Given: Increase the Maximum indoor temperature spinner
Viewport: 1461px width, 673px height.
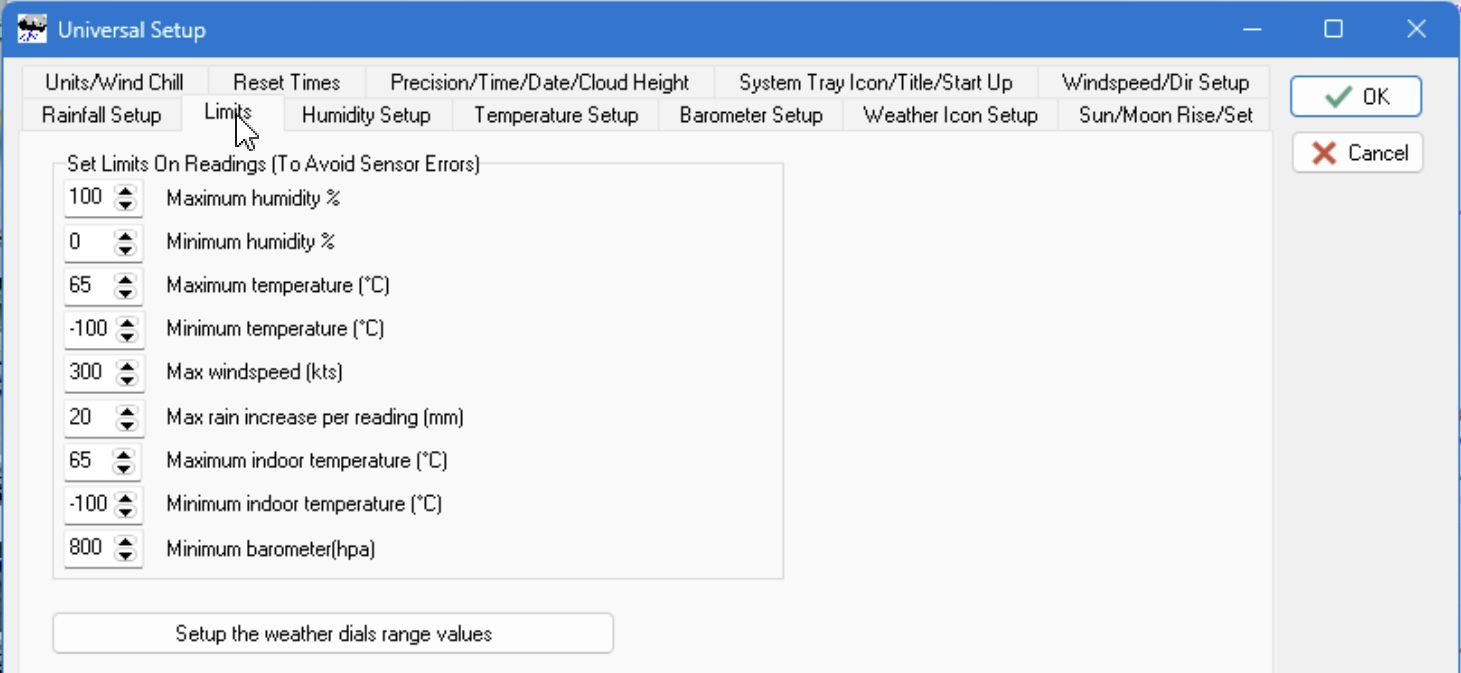Looking at the screenshot, I should point(125,454).
